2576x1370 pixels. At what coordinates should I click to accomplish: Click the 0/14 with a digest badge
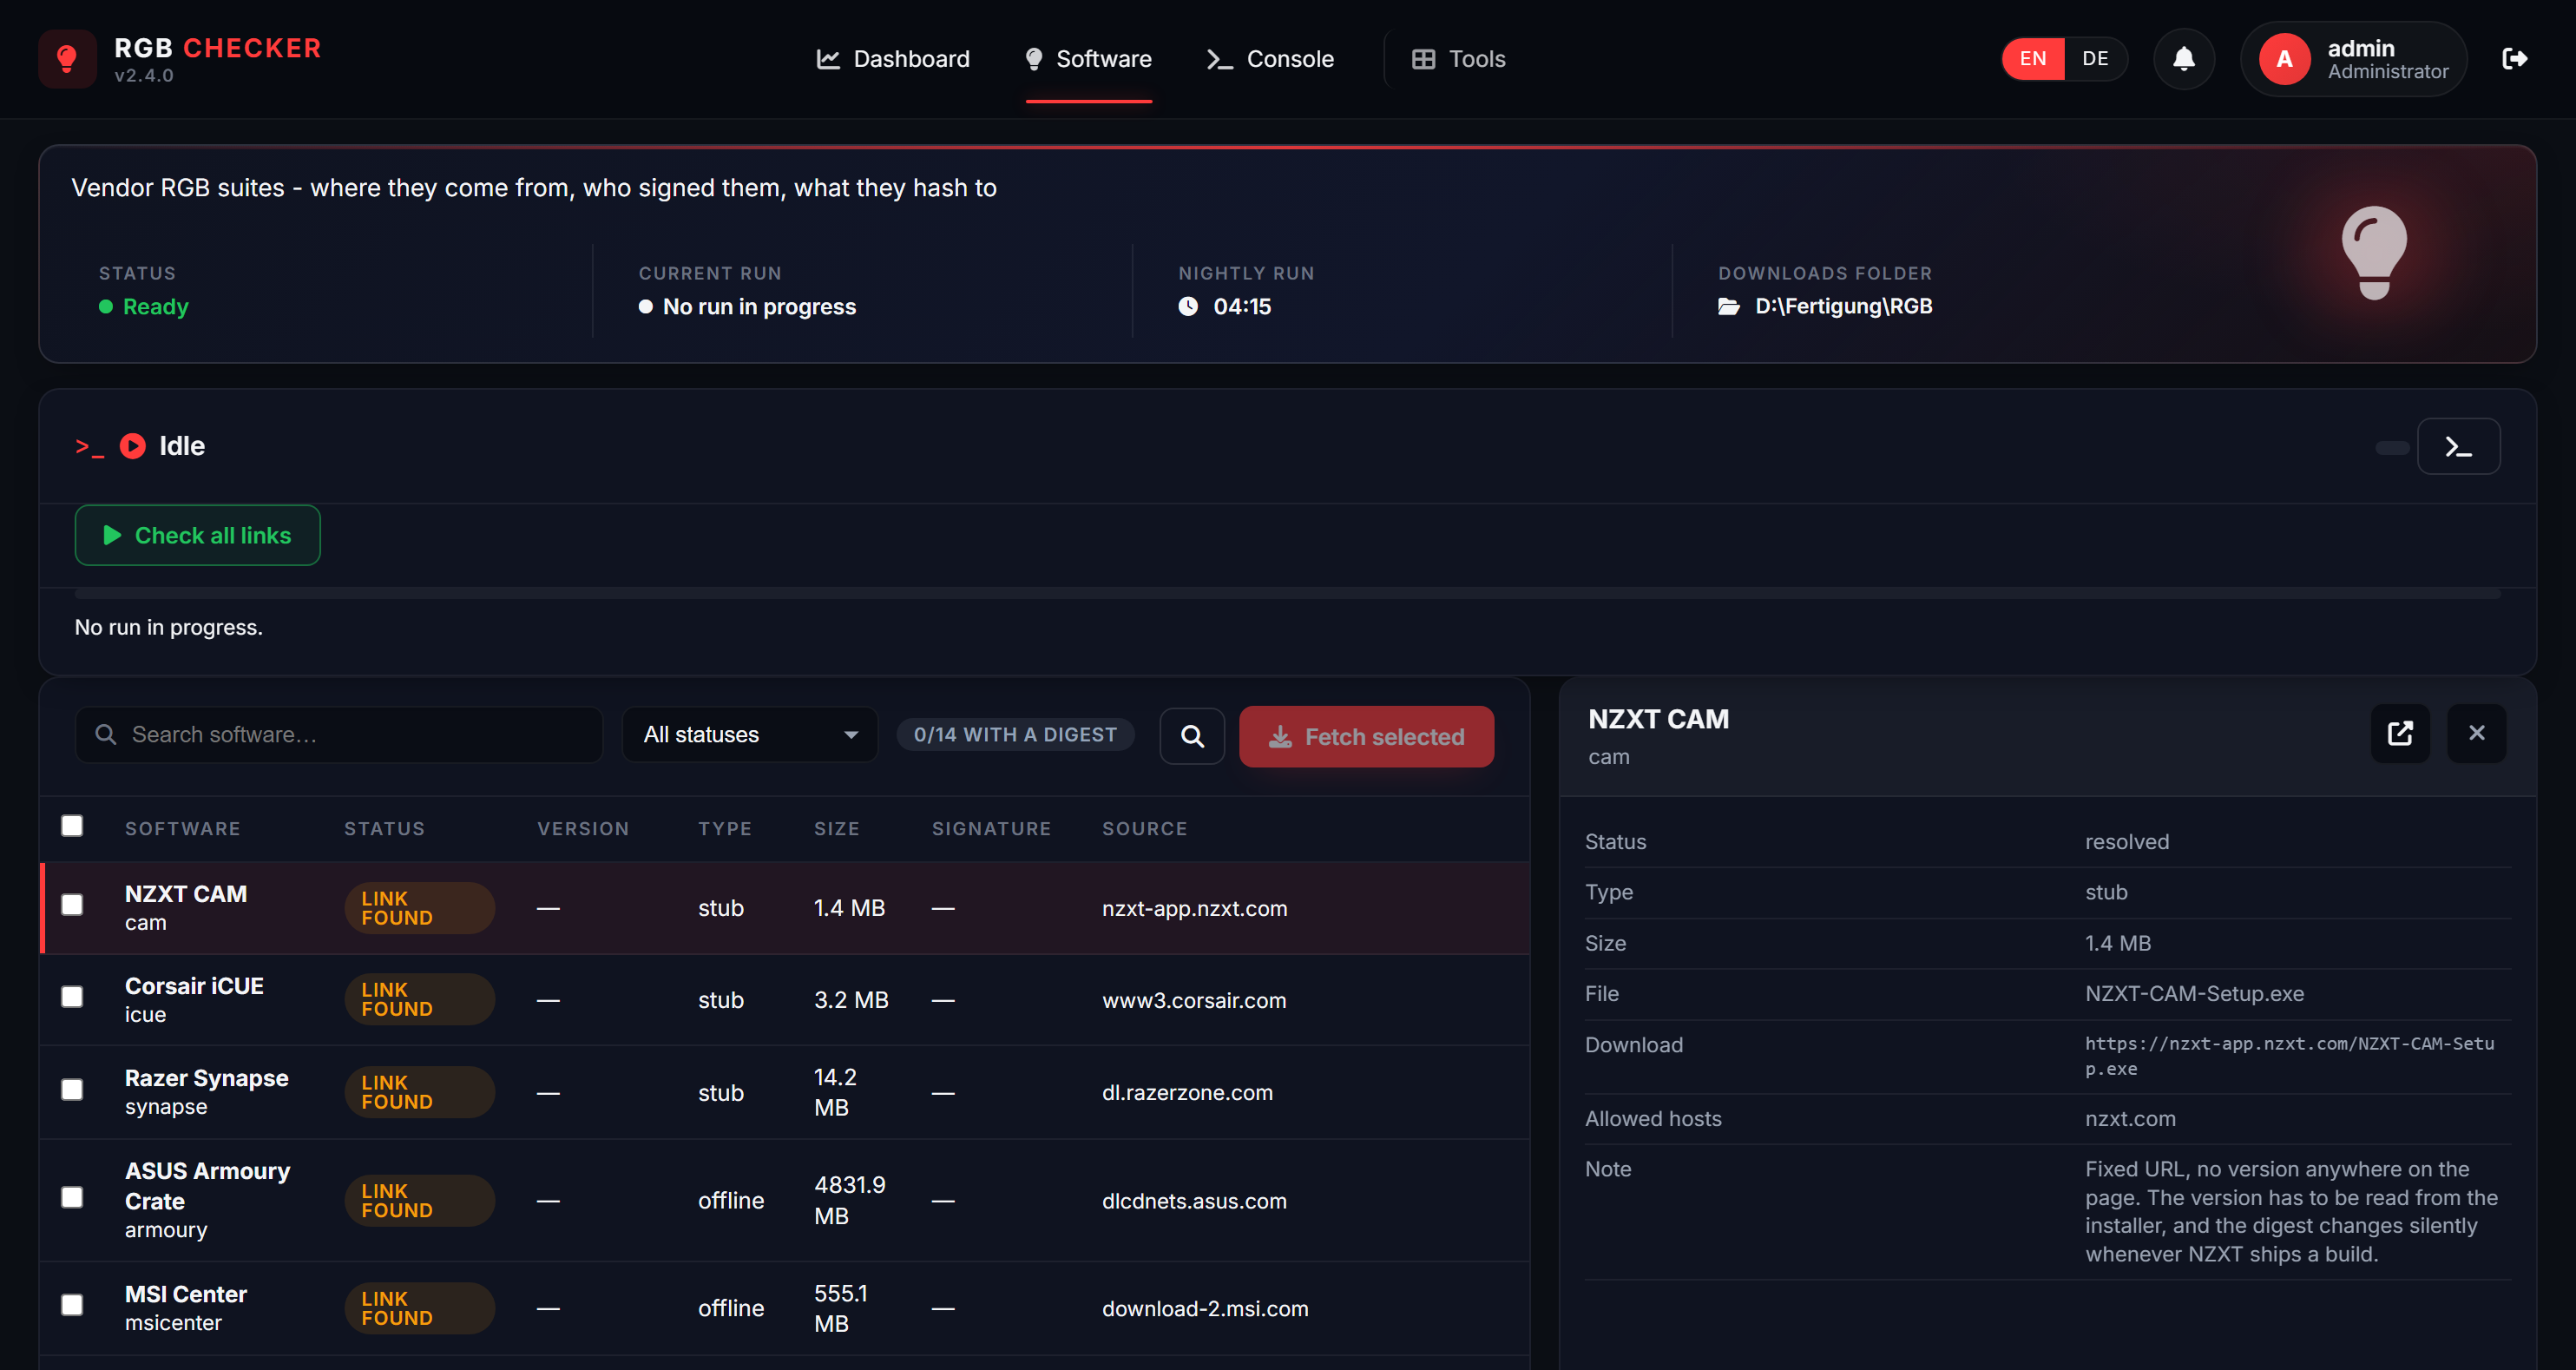point(1015,735)
